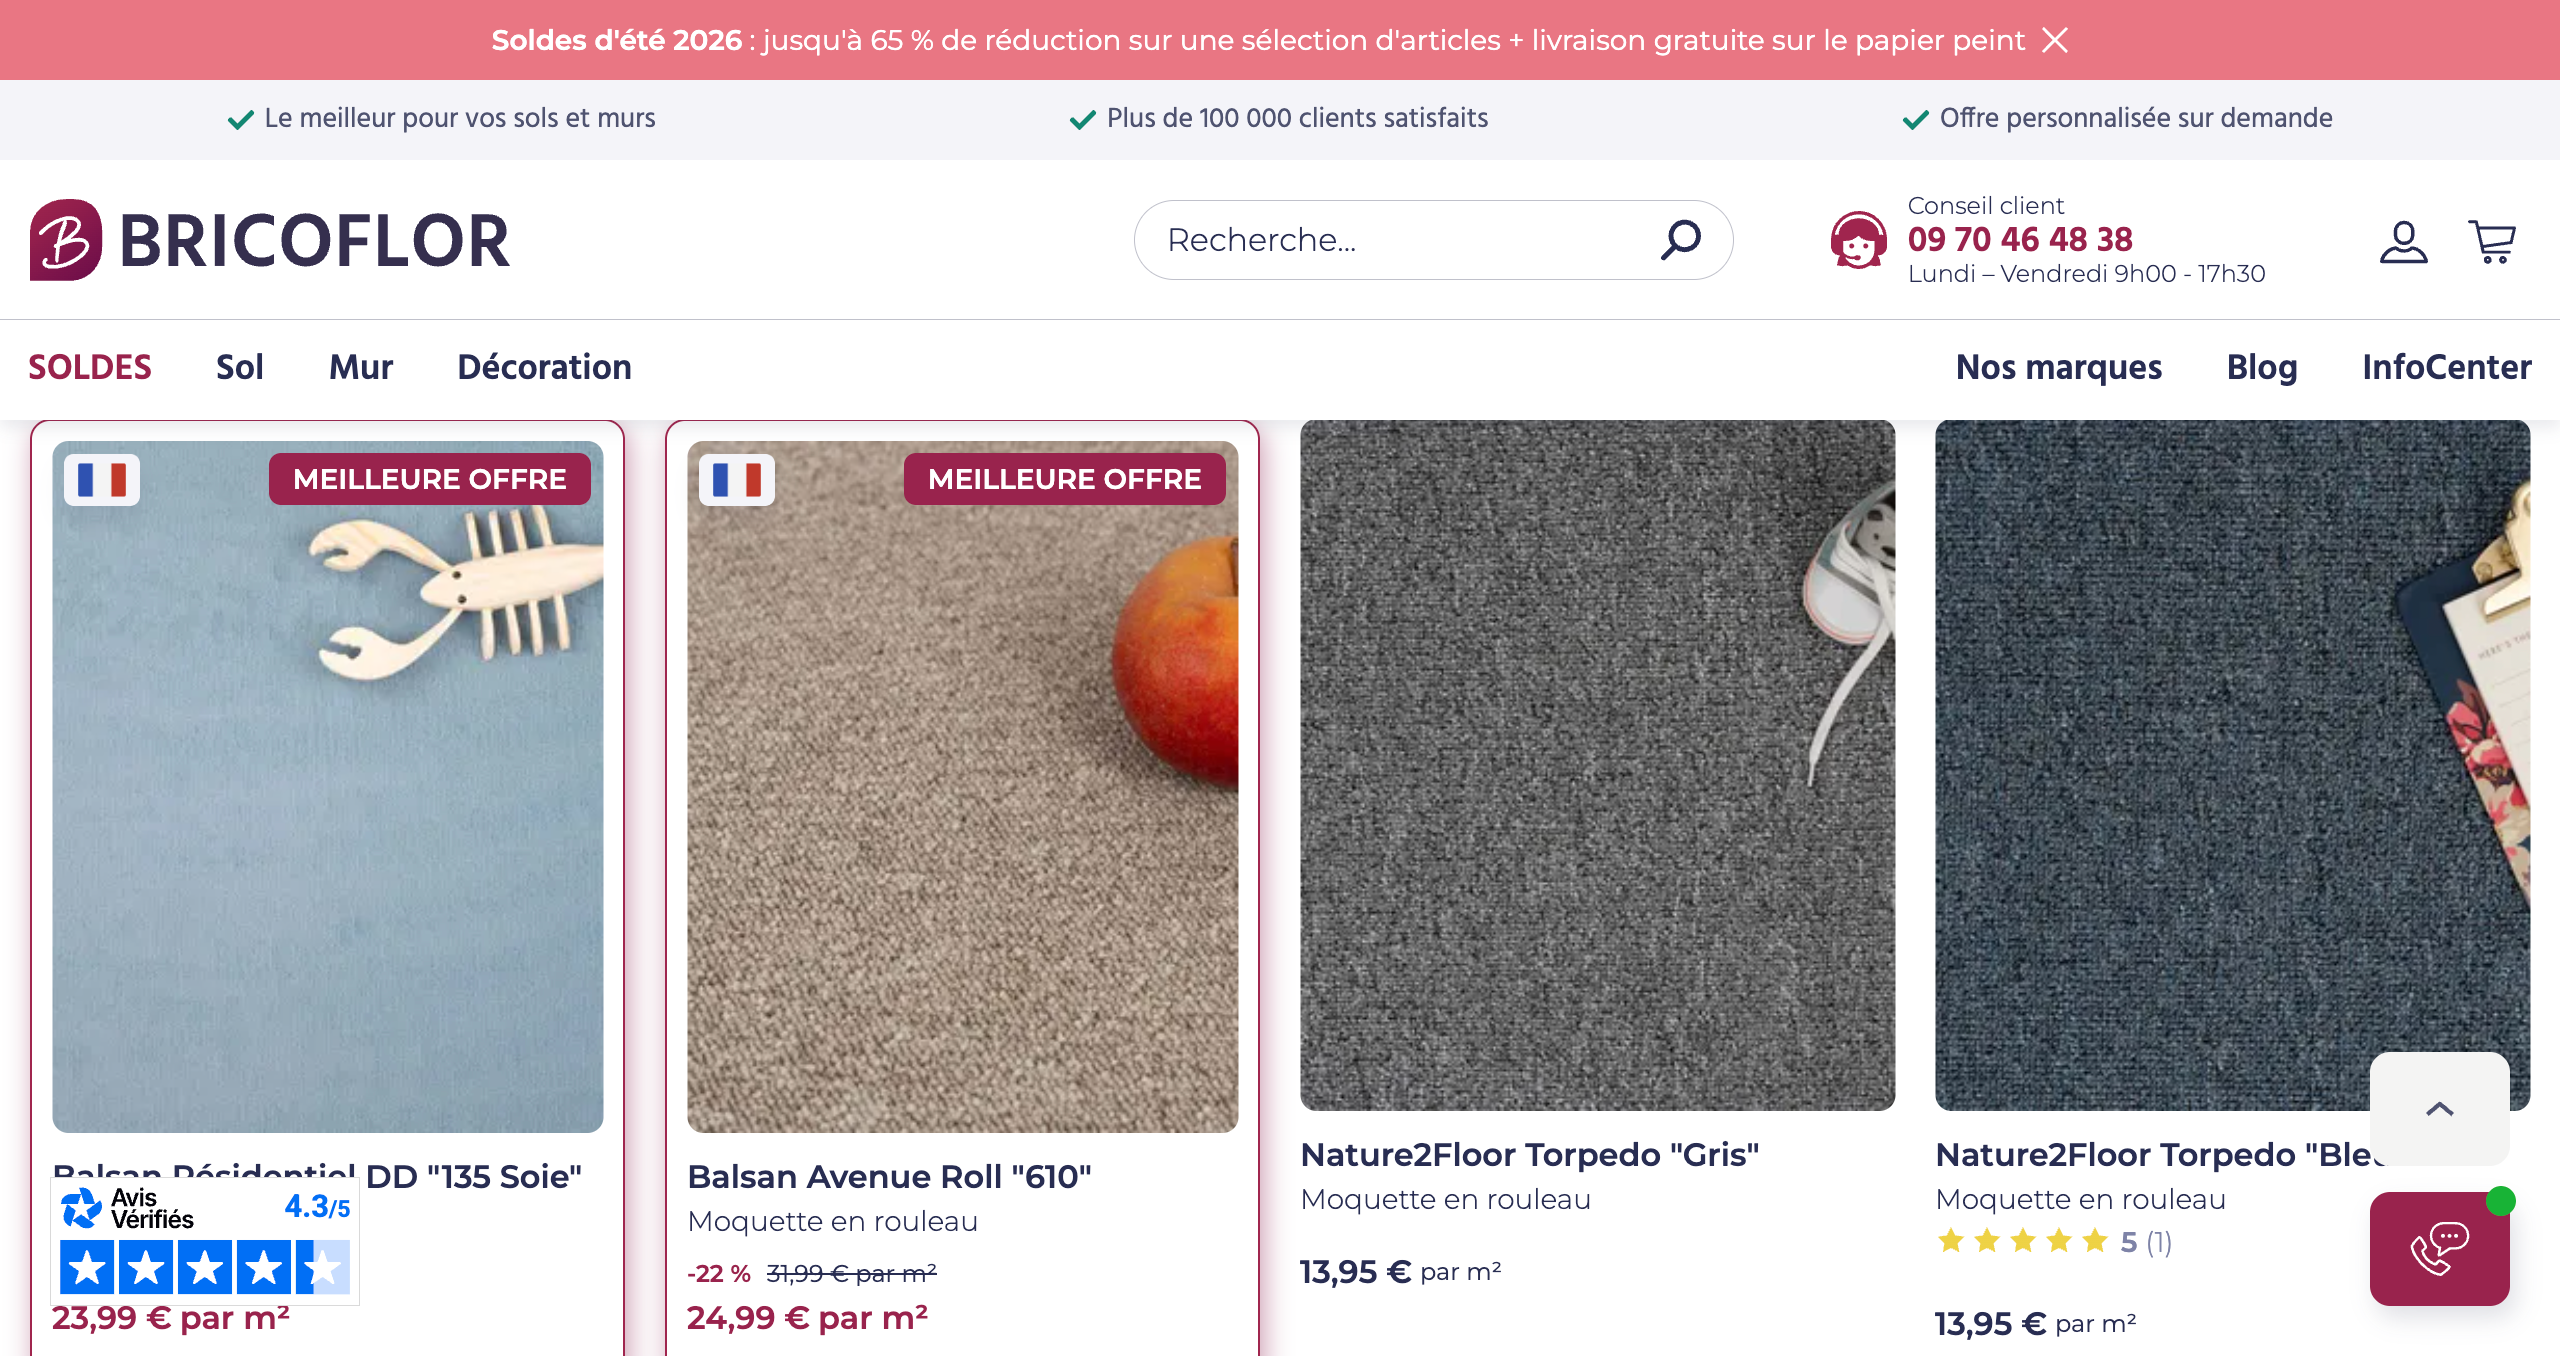This screenshot has height=1356, width=2560.
Task: Open the Nature2Floor Torpedo "Gris" product title
Action: (x=1530, y=1154)
